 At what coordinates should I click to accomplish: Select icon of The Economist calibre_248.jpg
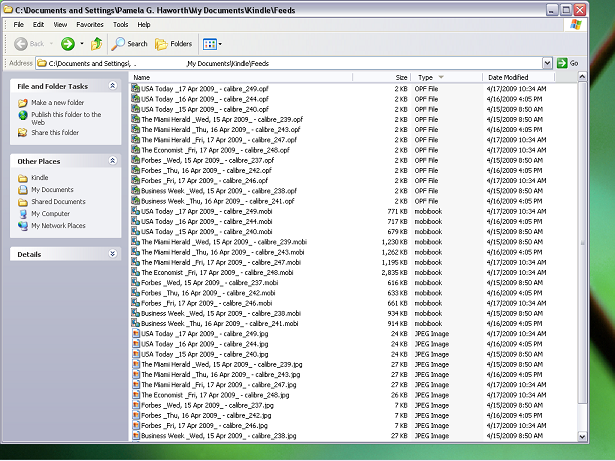coord(135,394)
